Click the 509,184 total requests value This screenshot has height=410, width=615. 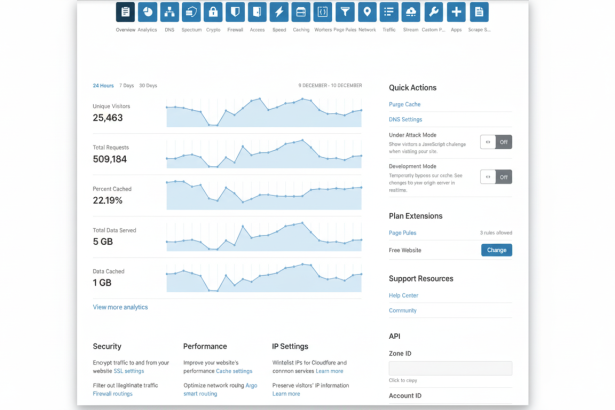pos(110,159)
